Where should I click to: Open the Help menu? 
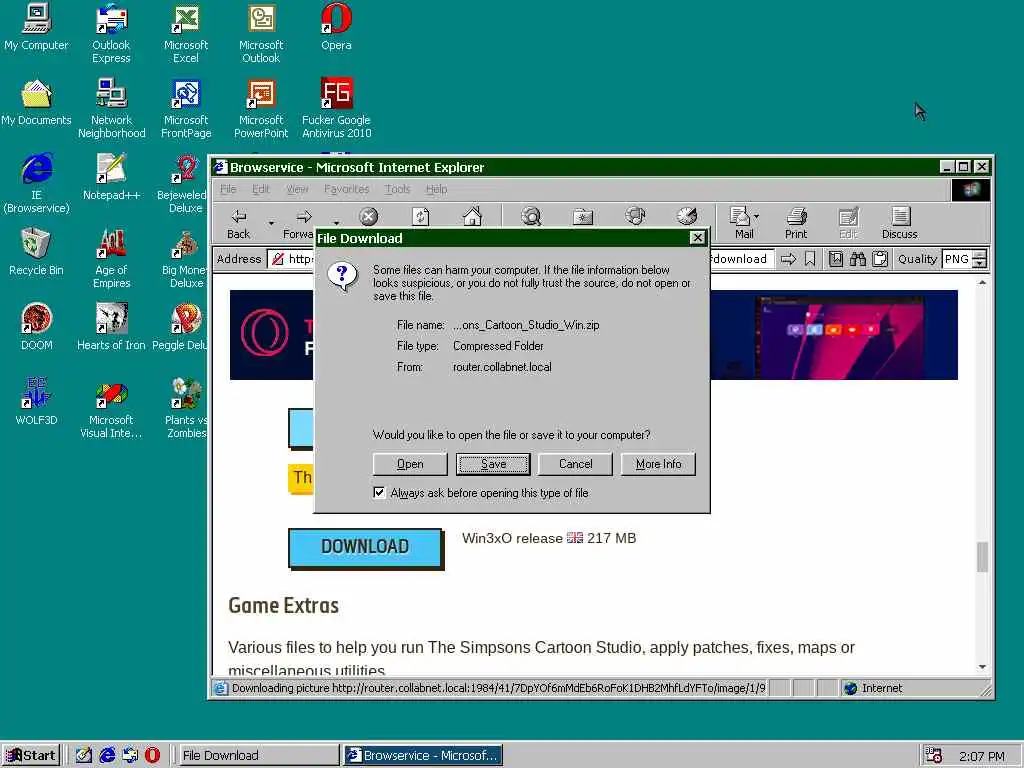click(x=436, y=189)
